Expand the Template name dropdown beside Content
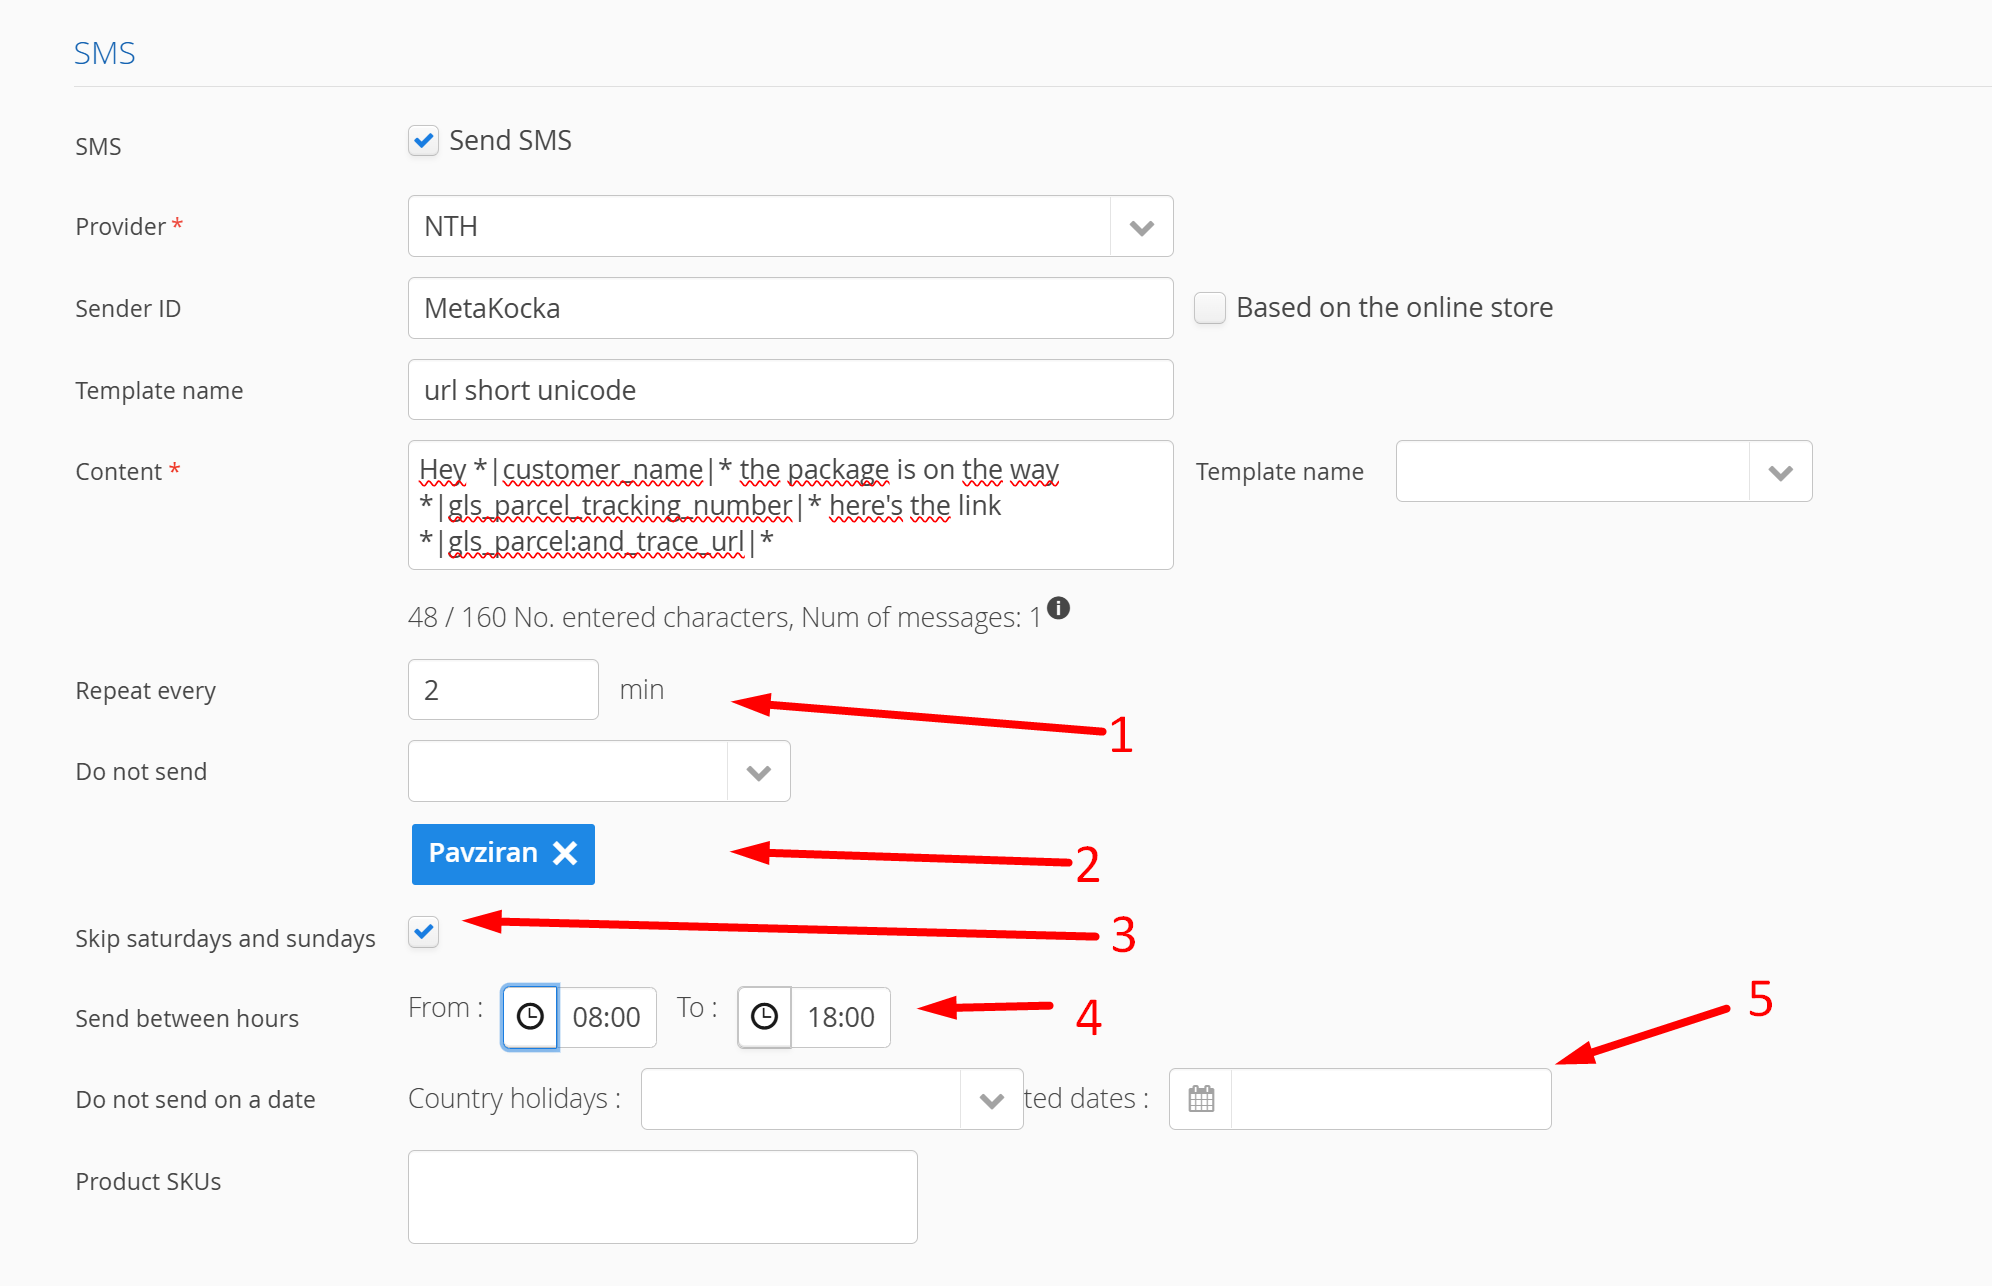This screenshot has width=1992, height=1286. (x=1780, y=472)
